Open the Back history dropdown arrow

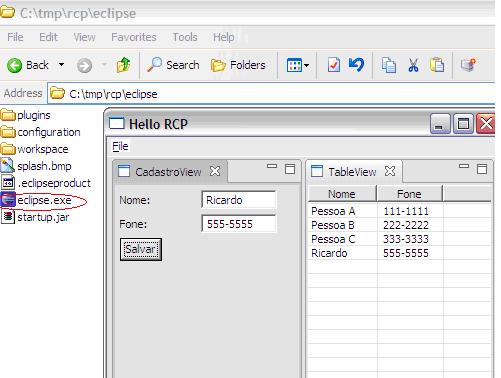coord(61,64)
